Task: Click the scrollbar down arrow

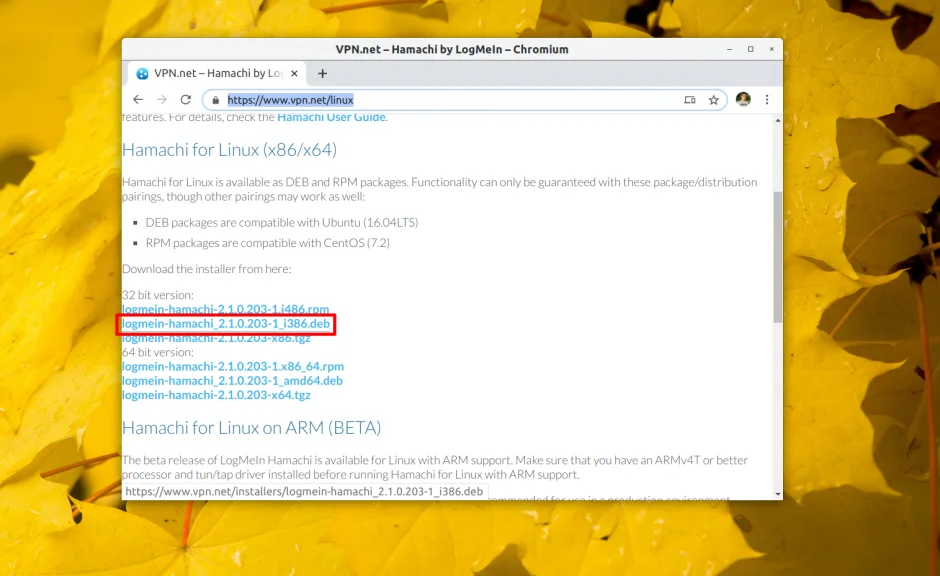Action: click(x=778, y=494)
